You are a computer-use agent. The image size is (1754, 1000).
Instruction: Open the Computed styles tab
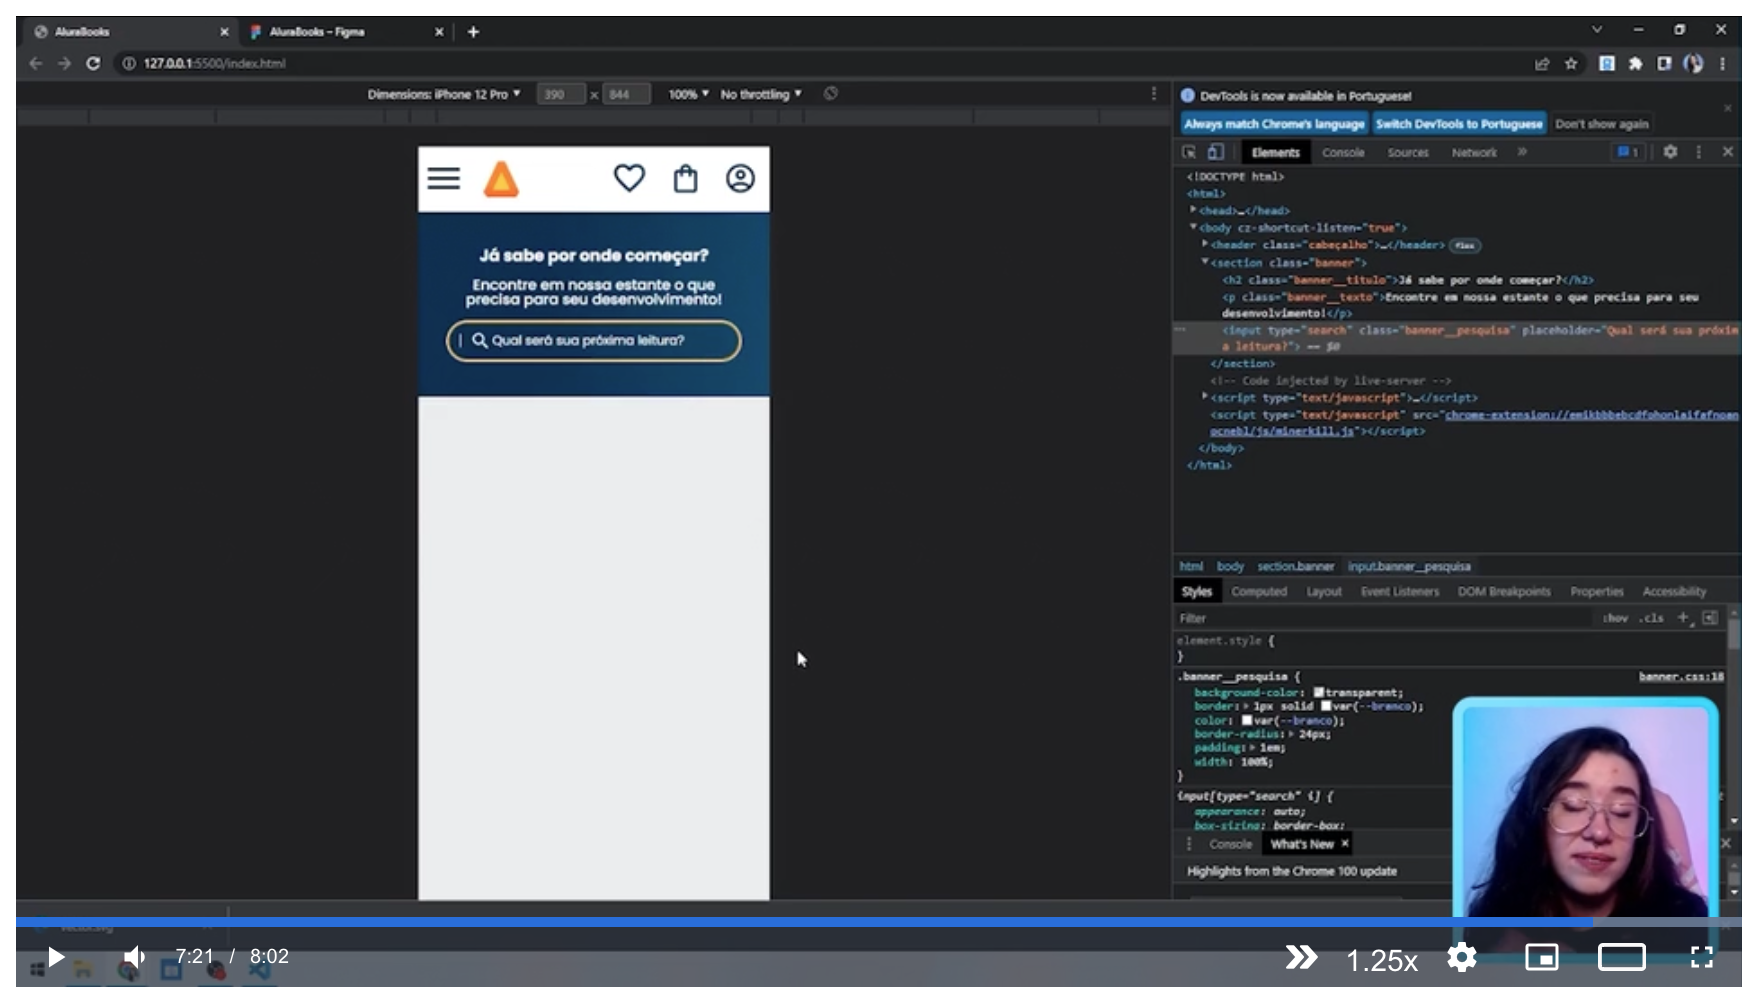point(1259,592)
